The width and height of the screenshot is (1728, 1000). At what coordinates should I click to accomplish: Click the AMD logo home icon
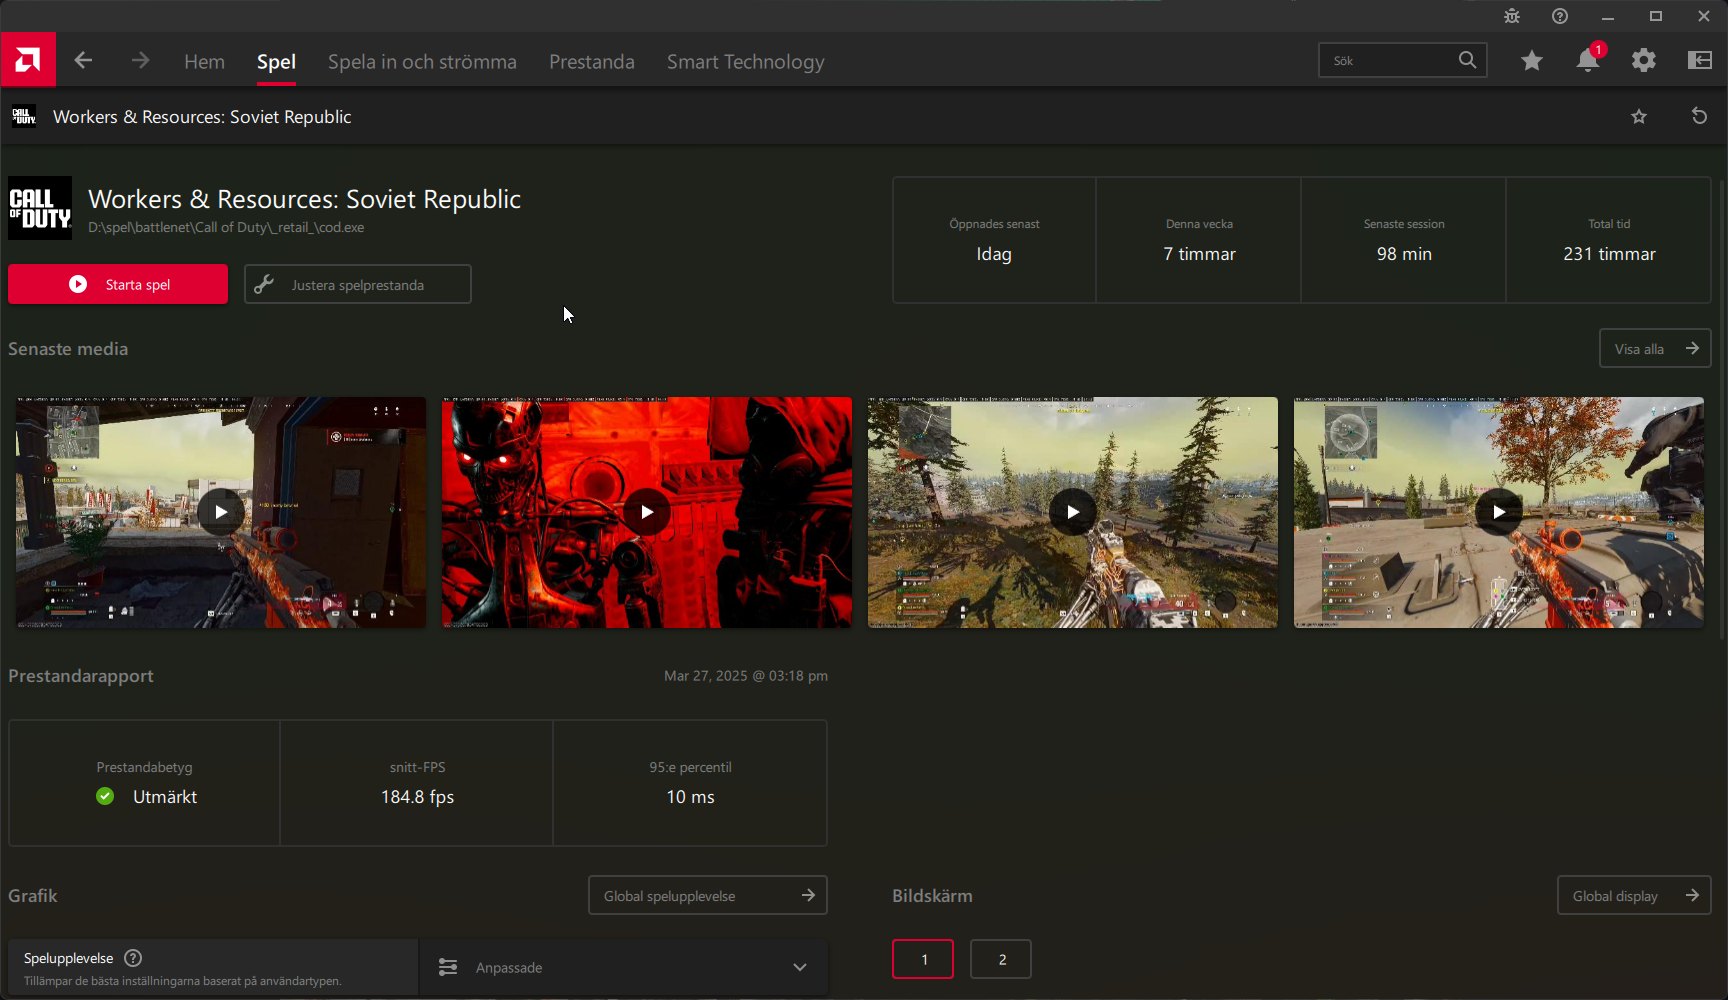pyautogui.click(x=28, y=60)
